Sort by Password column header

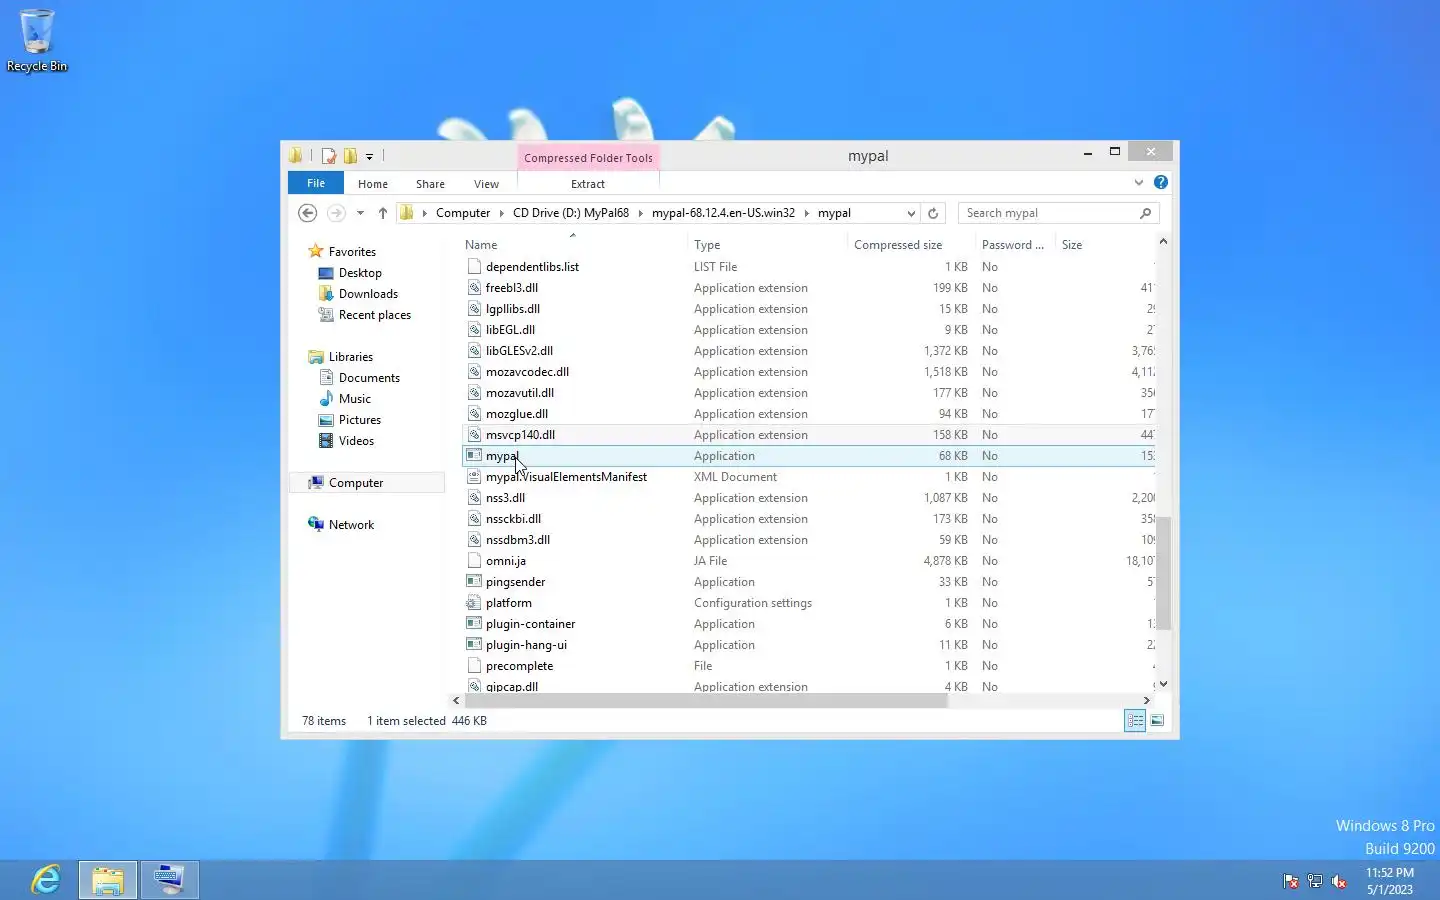click(x=1014, y=244)
